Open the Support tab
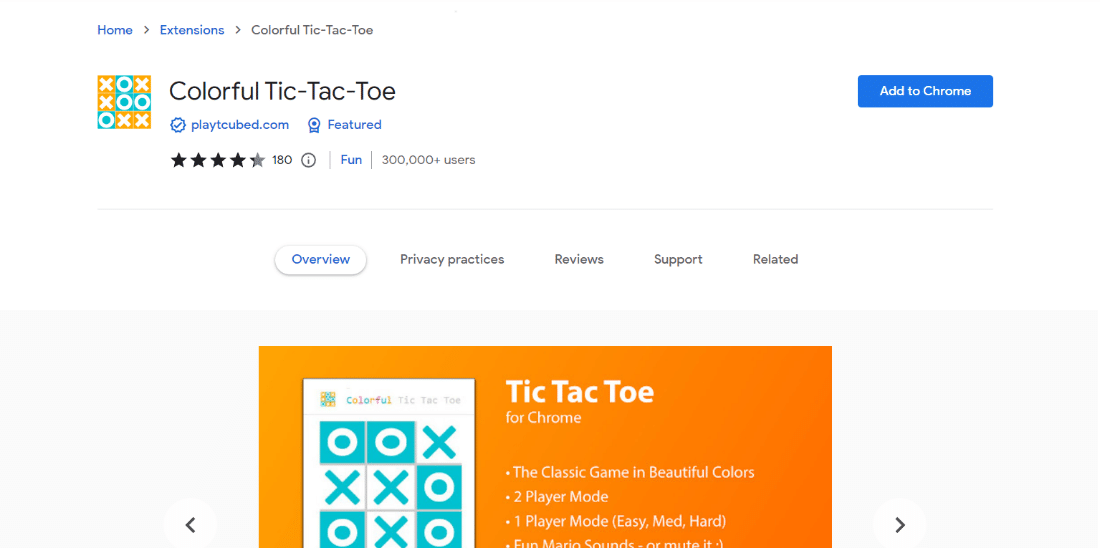 coord(678,260)
